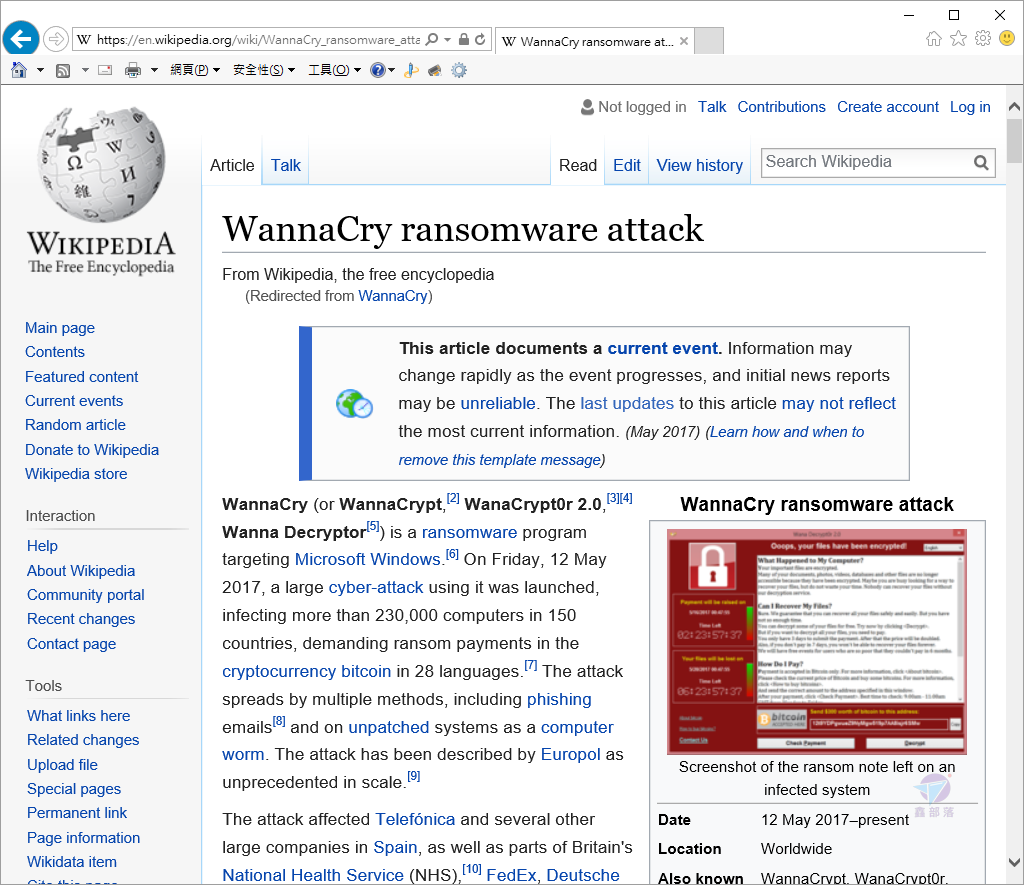This screenshot has height=885, width=1024.
Task: Click the padlock security icon in address bar
Action: [x=464, y=39]
